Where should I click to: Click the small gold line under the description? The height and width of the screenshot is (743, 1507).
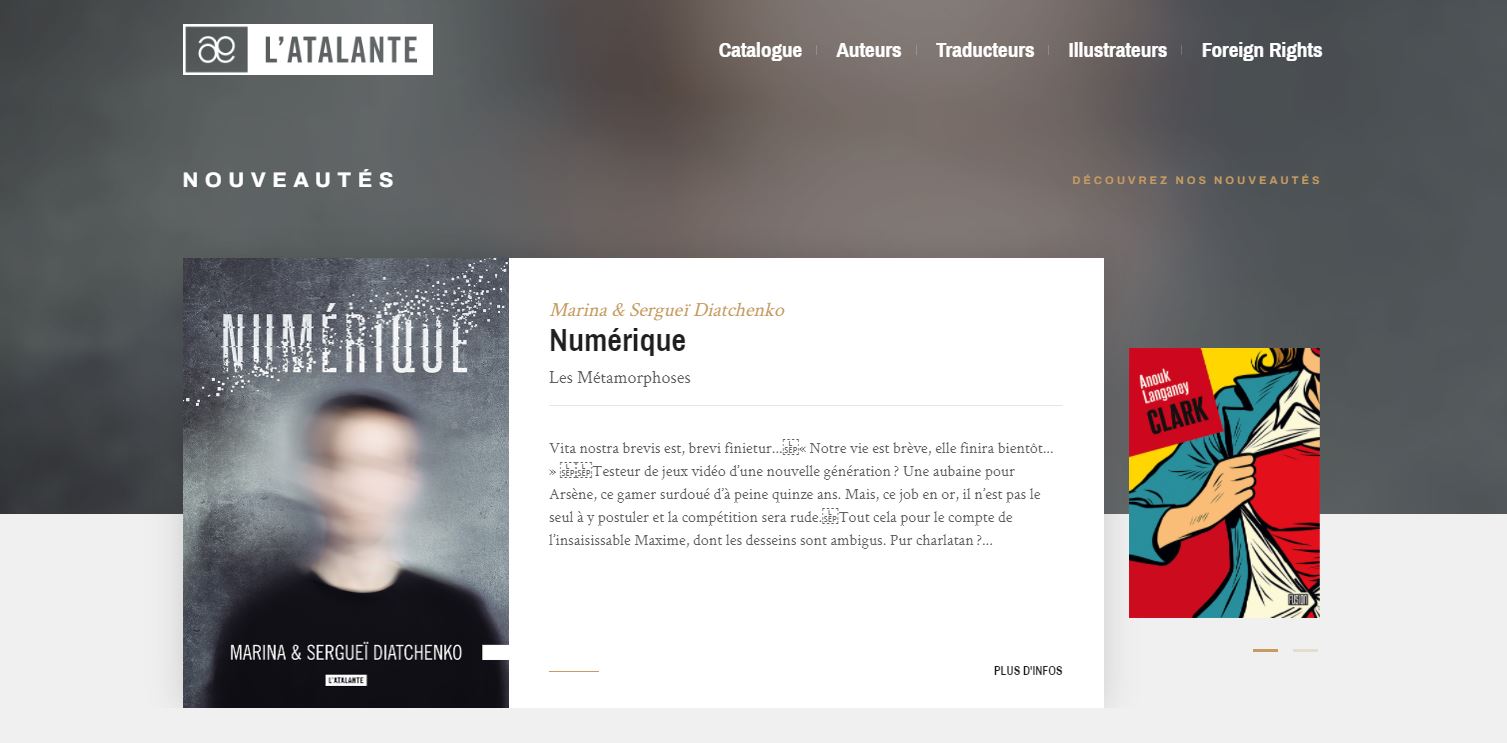tap(574, 671)
